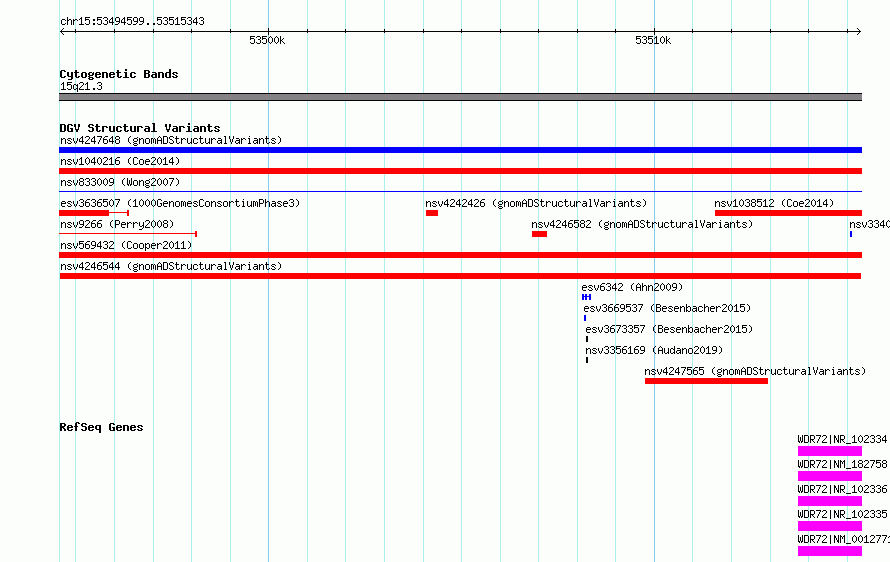
Task: Select the magenta bar under WDR72|NR_102335
Action: point(830,526)
